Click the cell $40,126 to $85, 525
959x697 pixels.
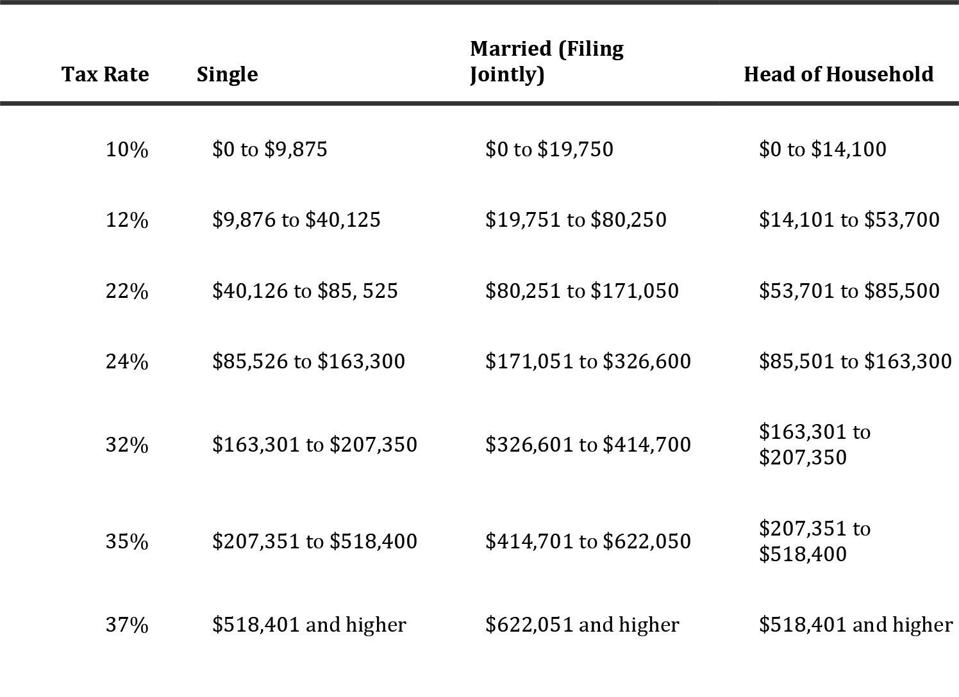tap(304, 291)
